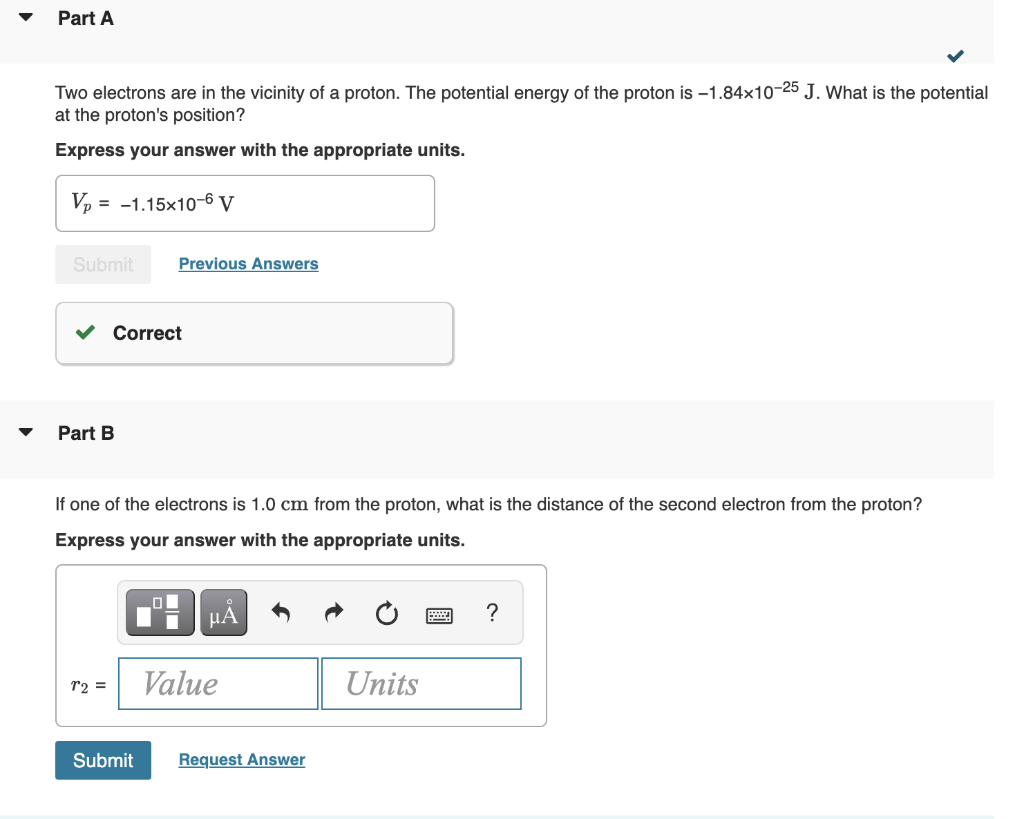Viewport: 1024px width, 819px height.
Task: View Previous Answers for Part A
Action: 248,263
